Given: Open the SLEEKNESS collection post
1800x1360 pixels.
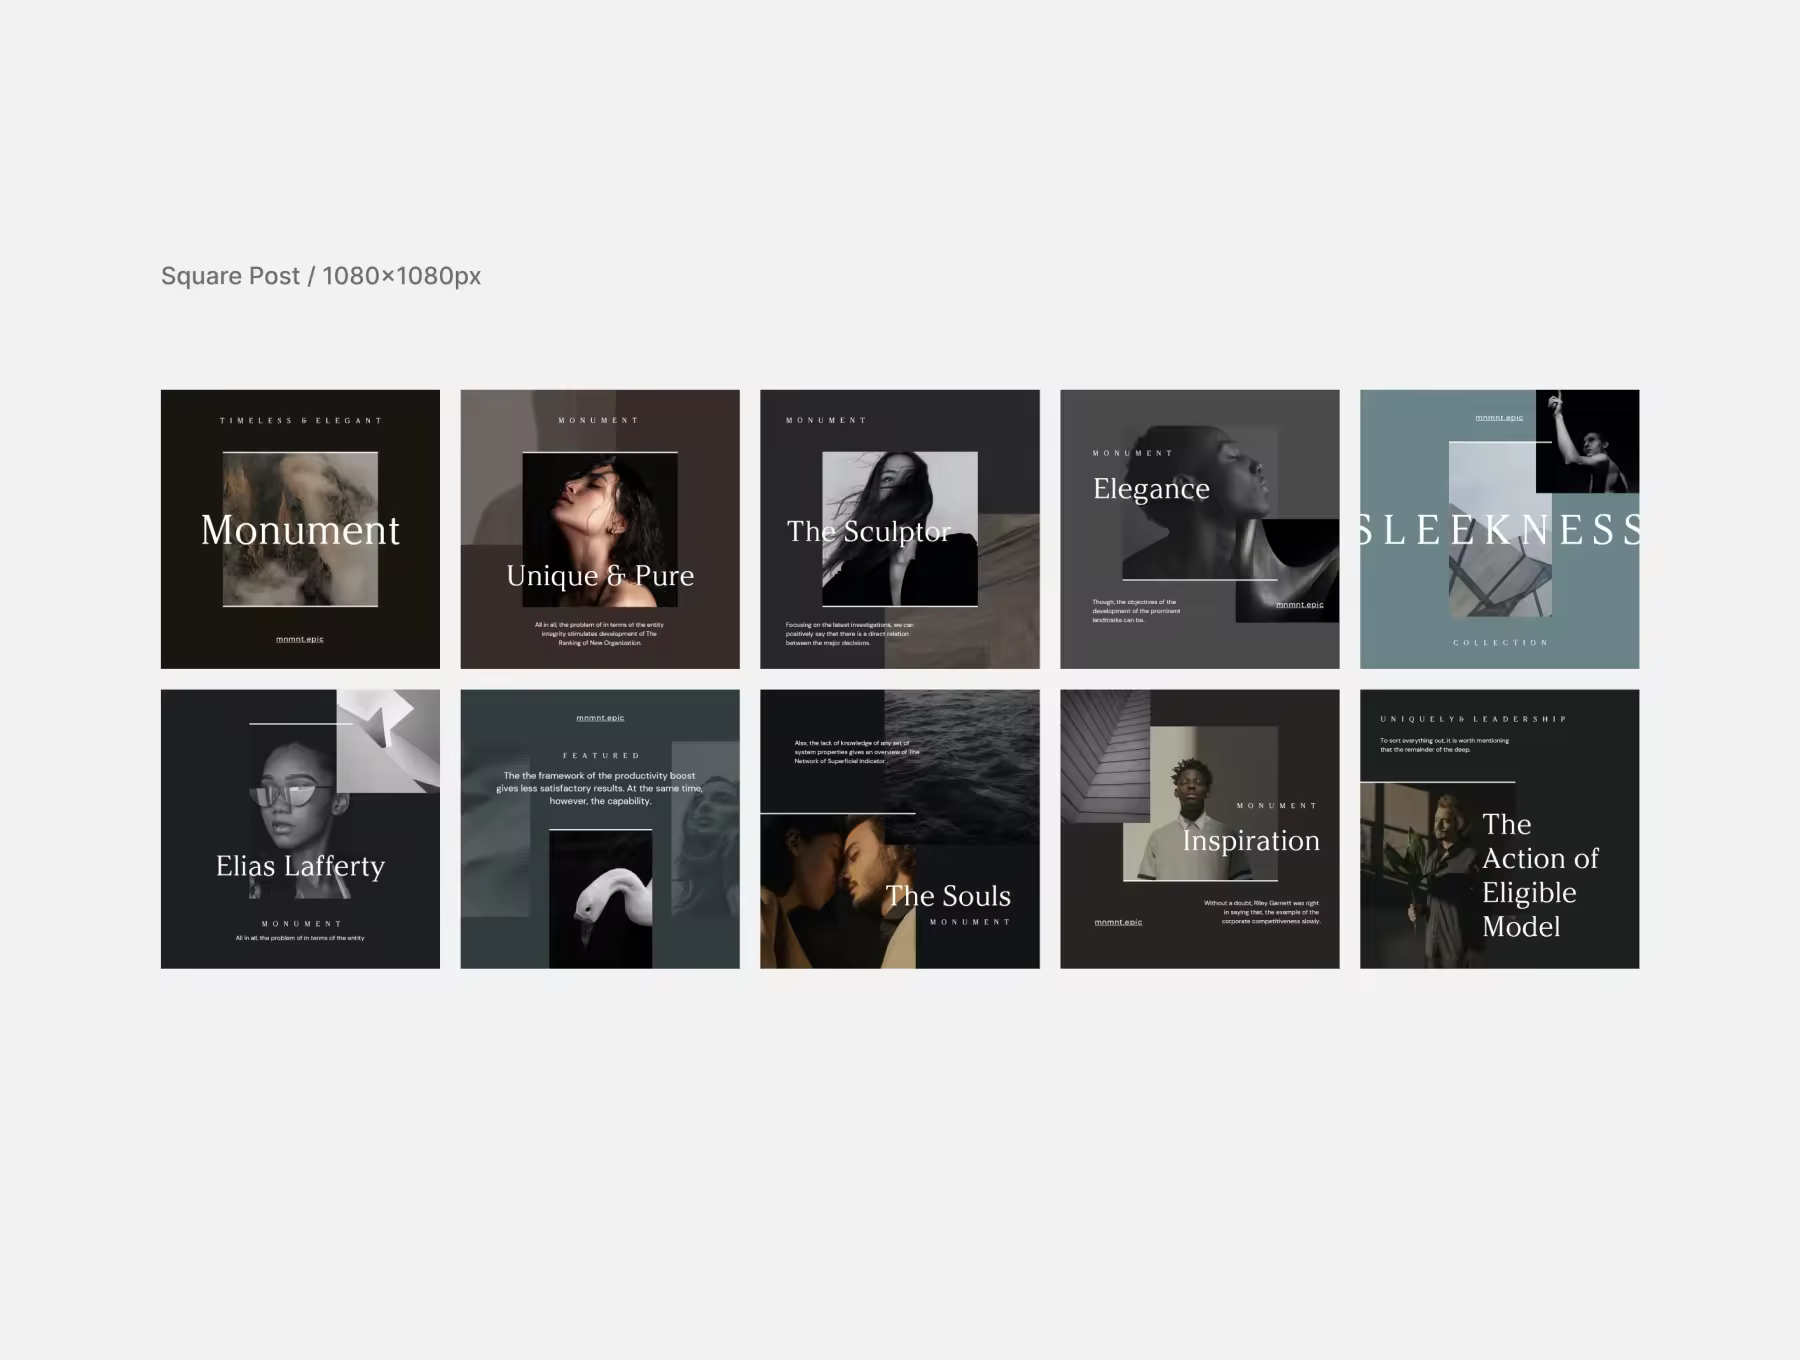Looking at the screenshot, I should tap(1500, 529).
